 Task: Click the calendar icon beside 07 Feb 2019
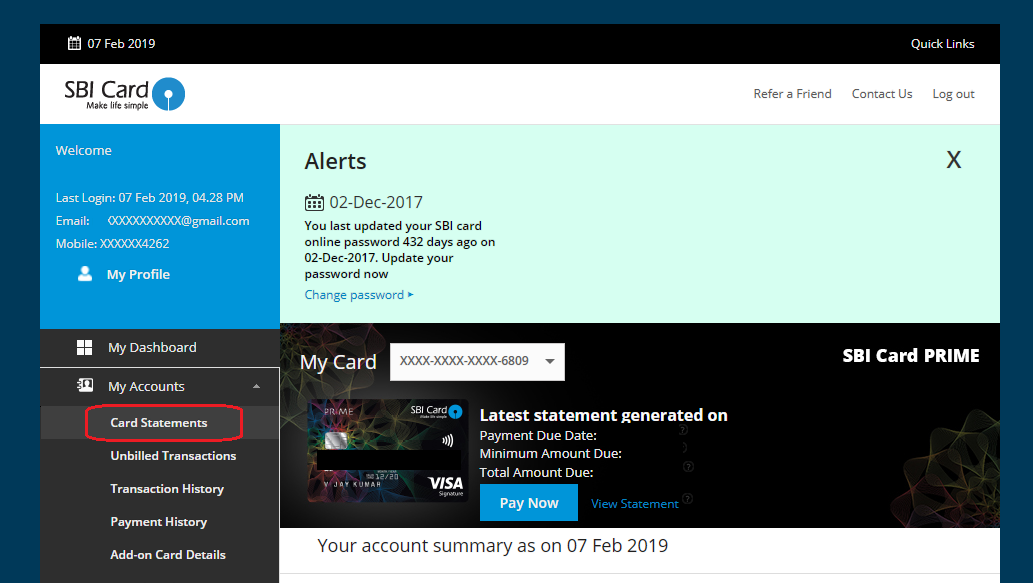point(74,43)
